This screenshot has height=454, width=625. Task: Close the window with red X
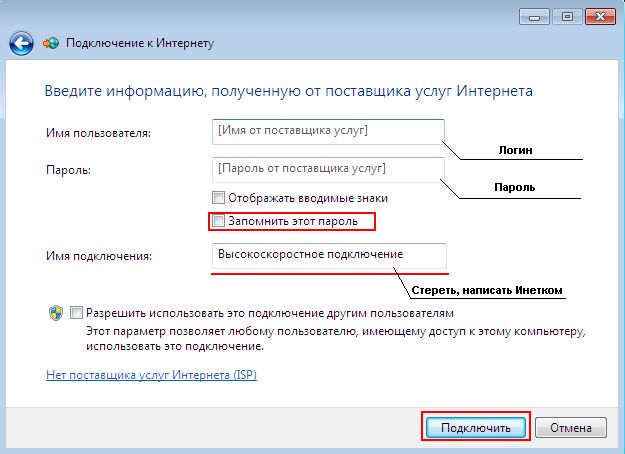(600, 17)
